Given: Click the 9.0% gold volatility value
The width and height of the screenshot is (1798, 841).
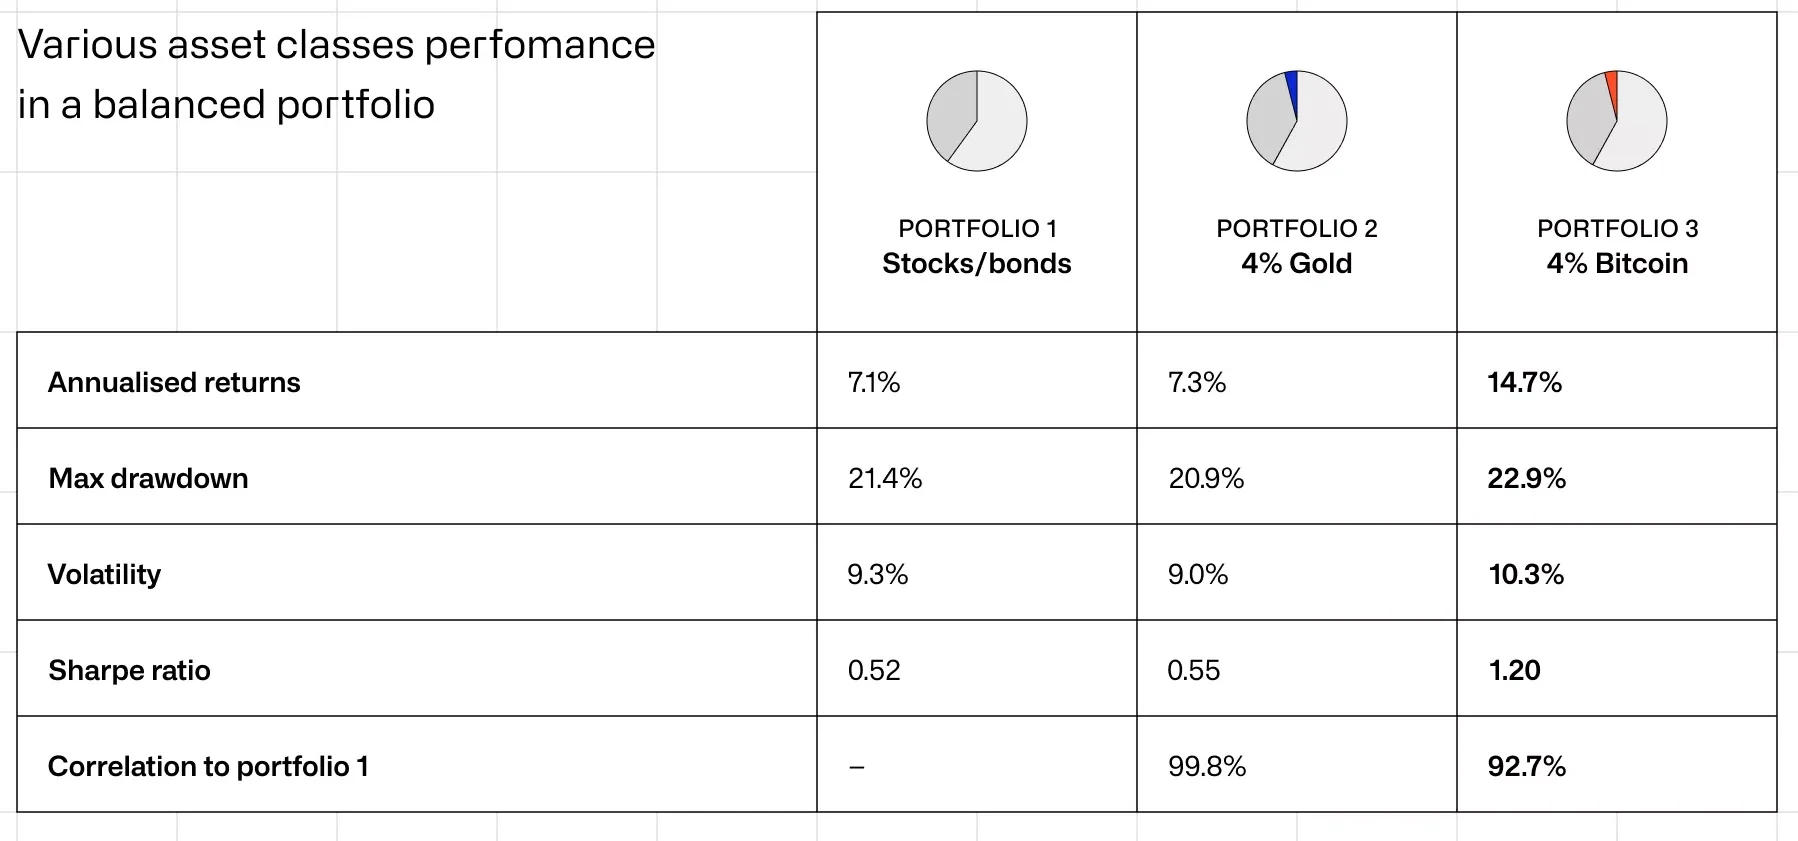Looking at the screenshot, I should (x=1198, y=574).
